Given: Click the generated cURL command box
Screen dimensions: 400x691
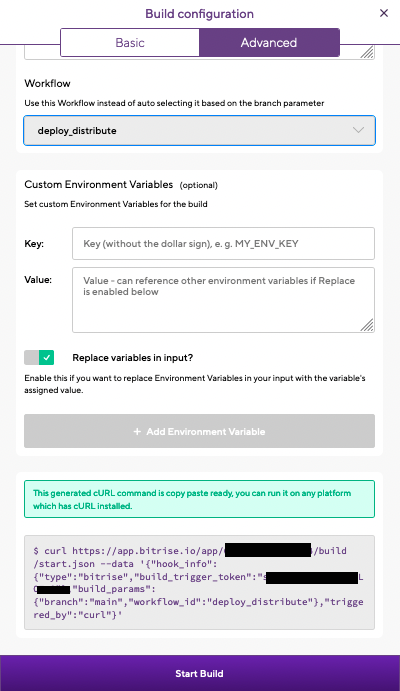Looking at the screenshot, I should point(200,583).
